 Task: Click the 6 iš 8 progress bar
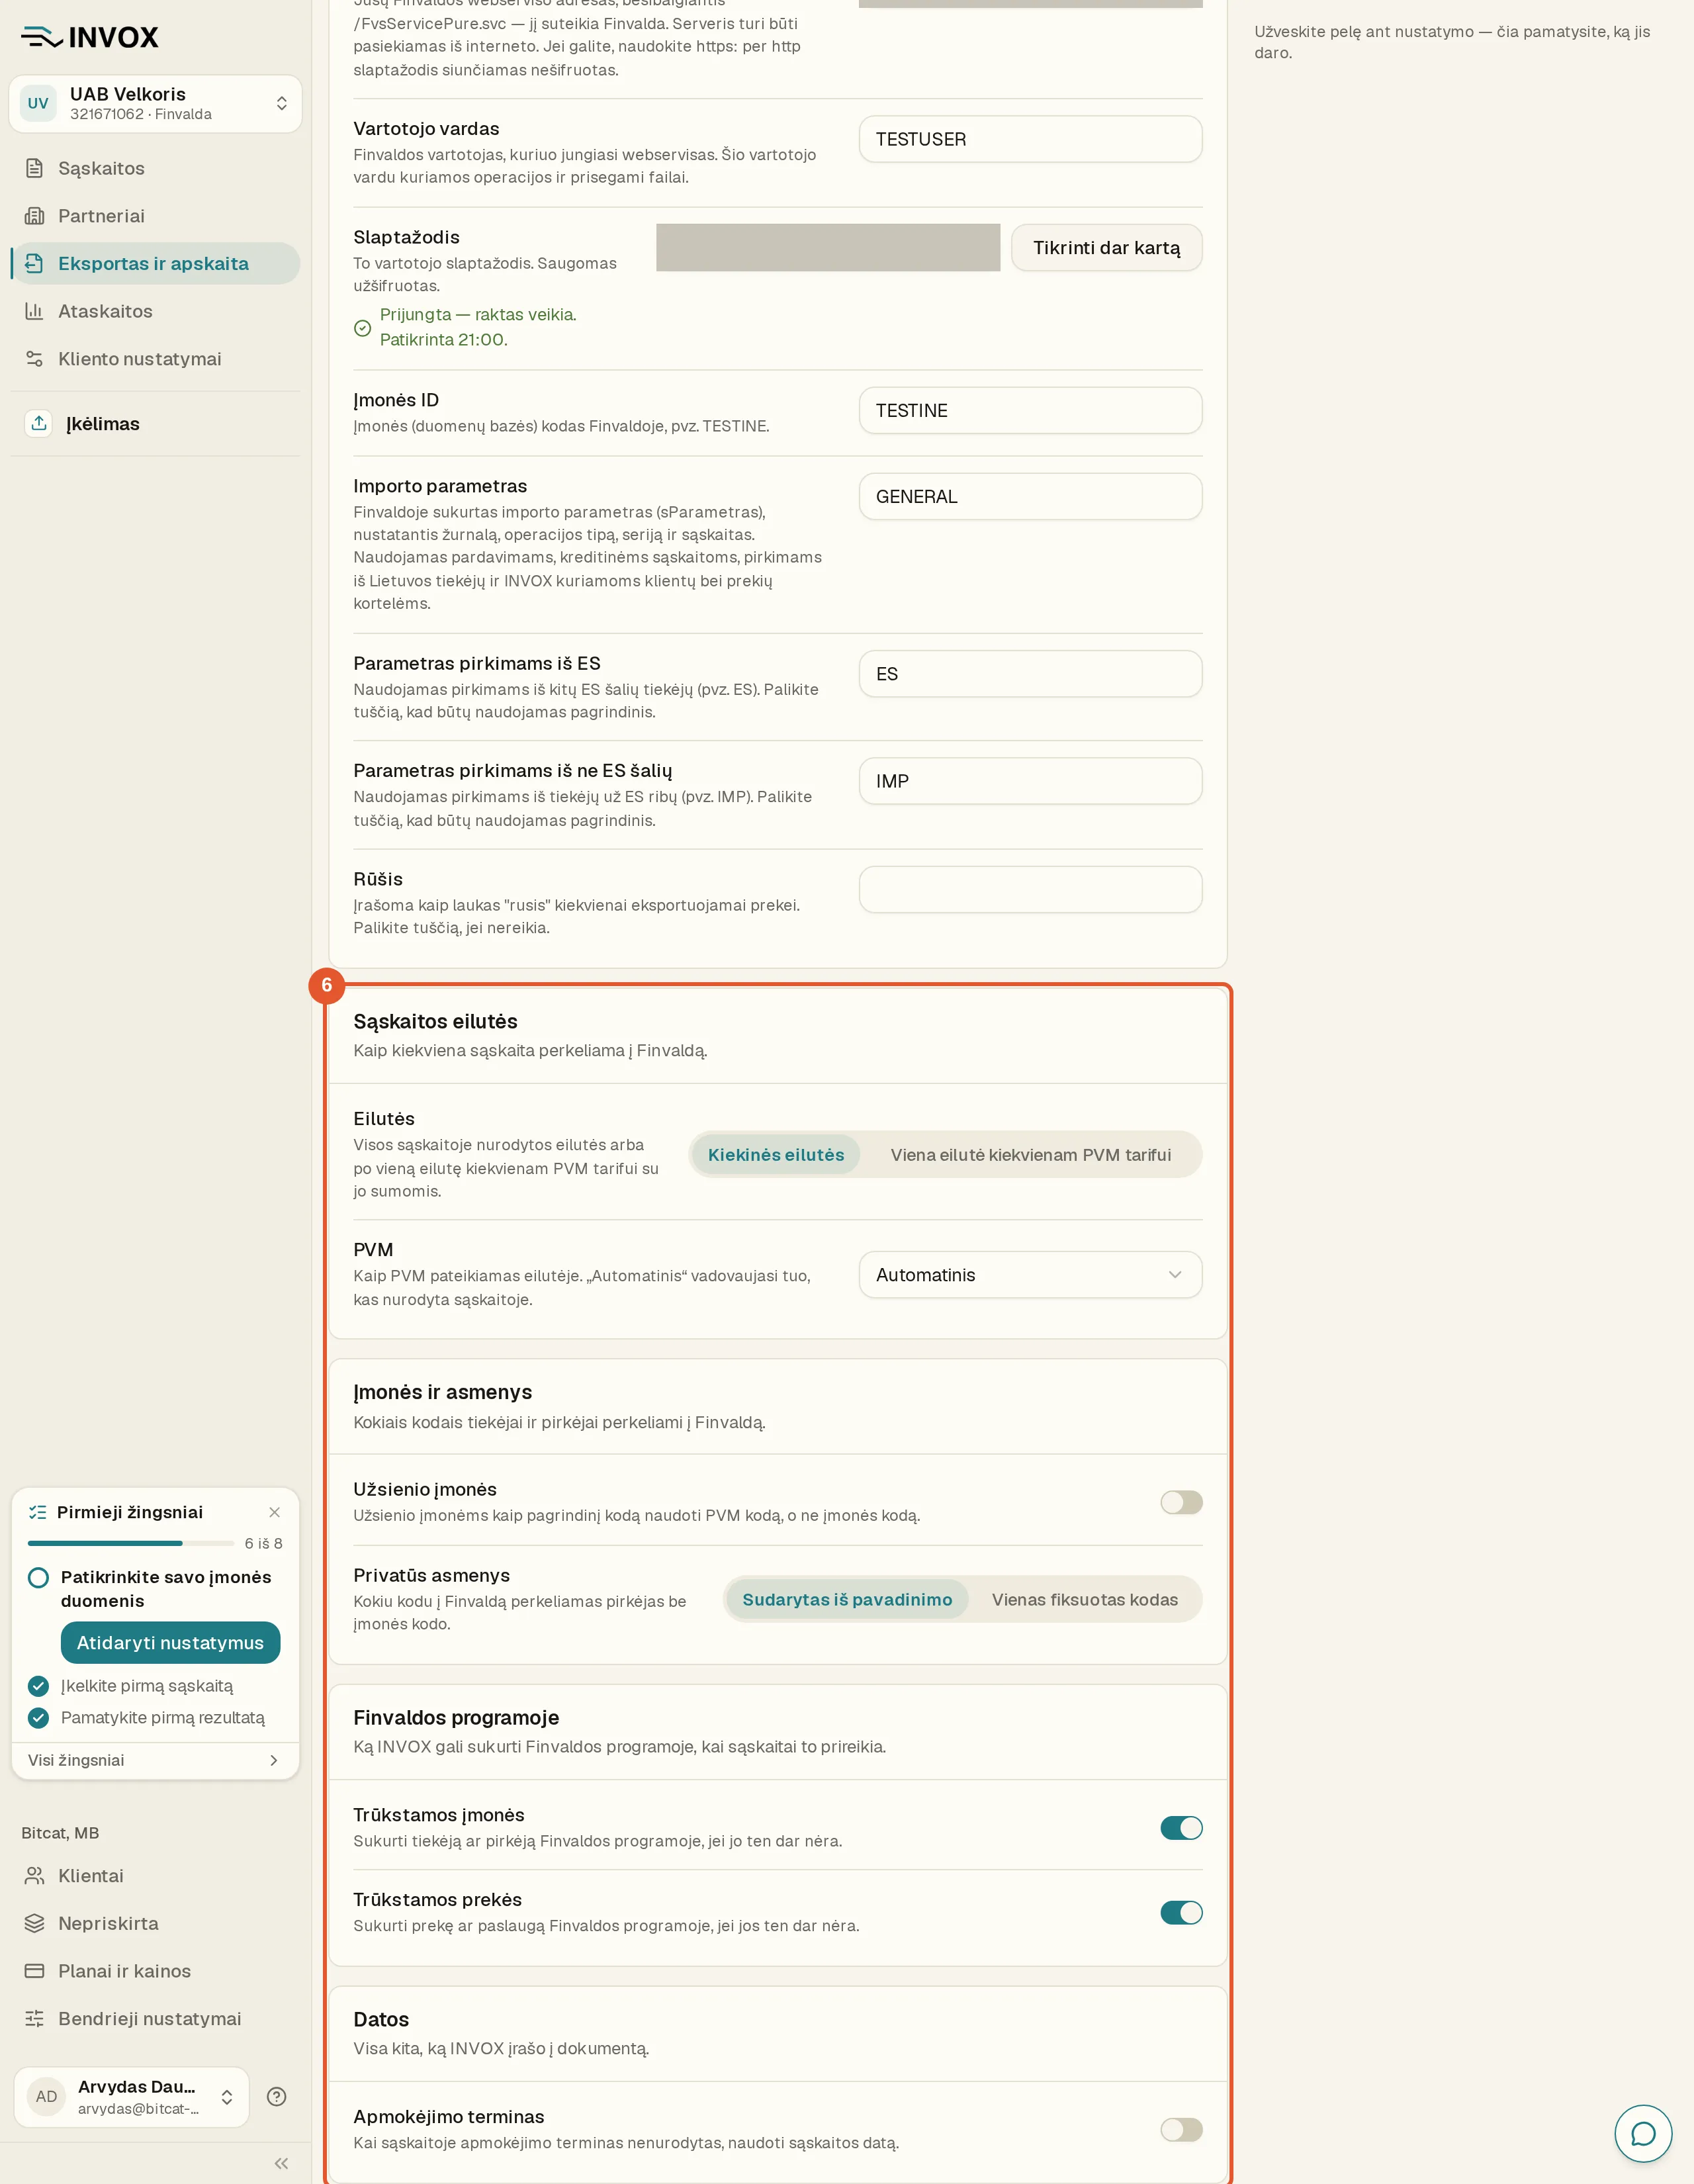point(131,1543)
